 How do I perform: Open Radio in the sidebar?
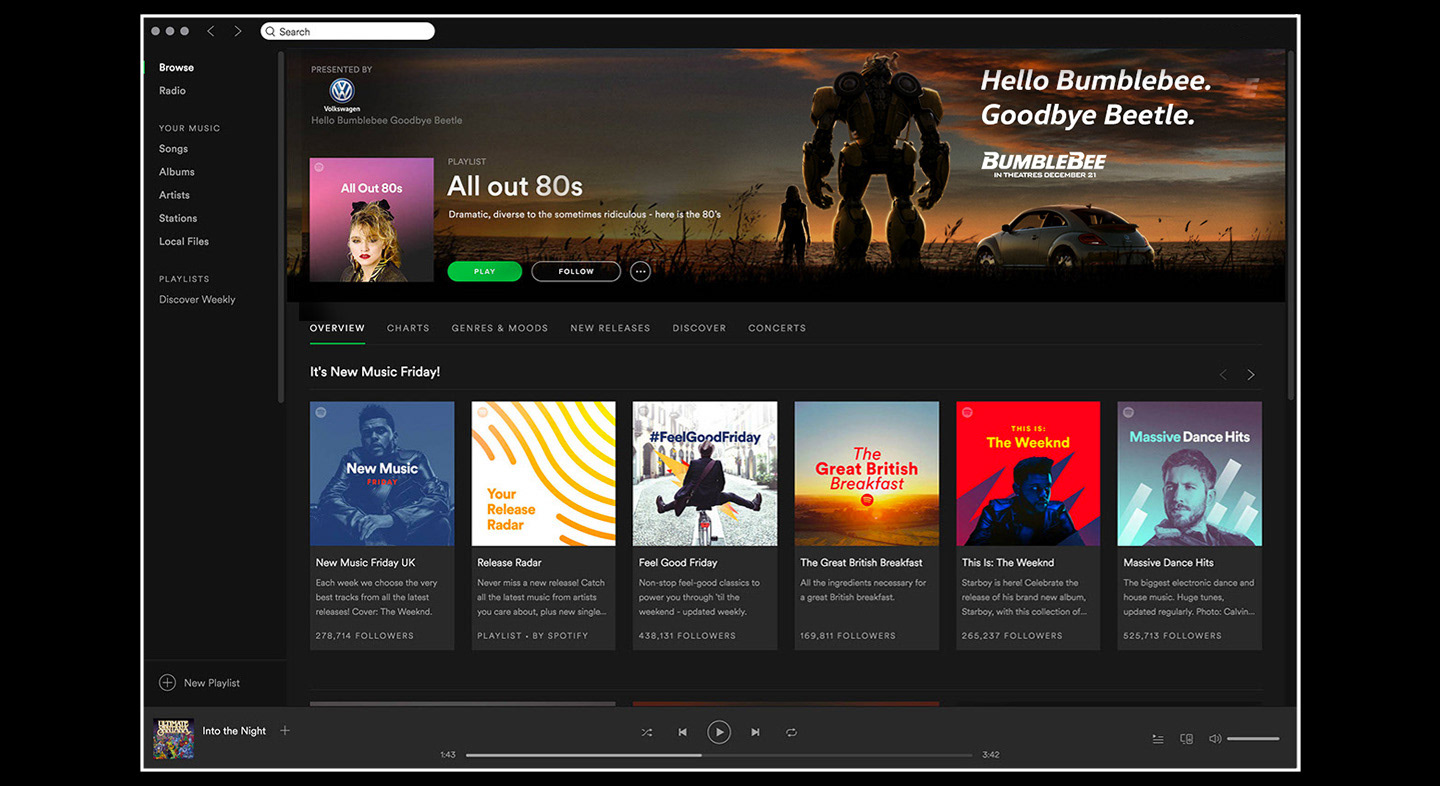(172, 90)
